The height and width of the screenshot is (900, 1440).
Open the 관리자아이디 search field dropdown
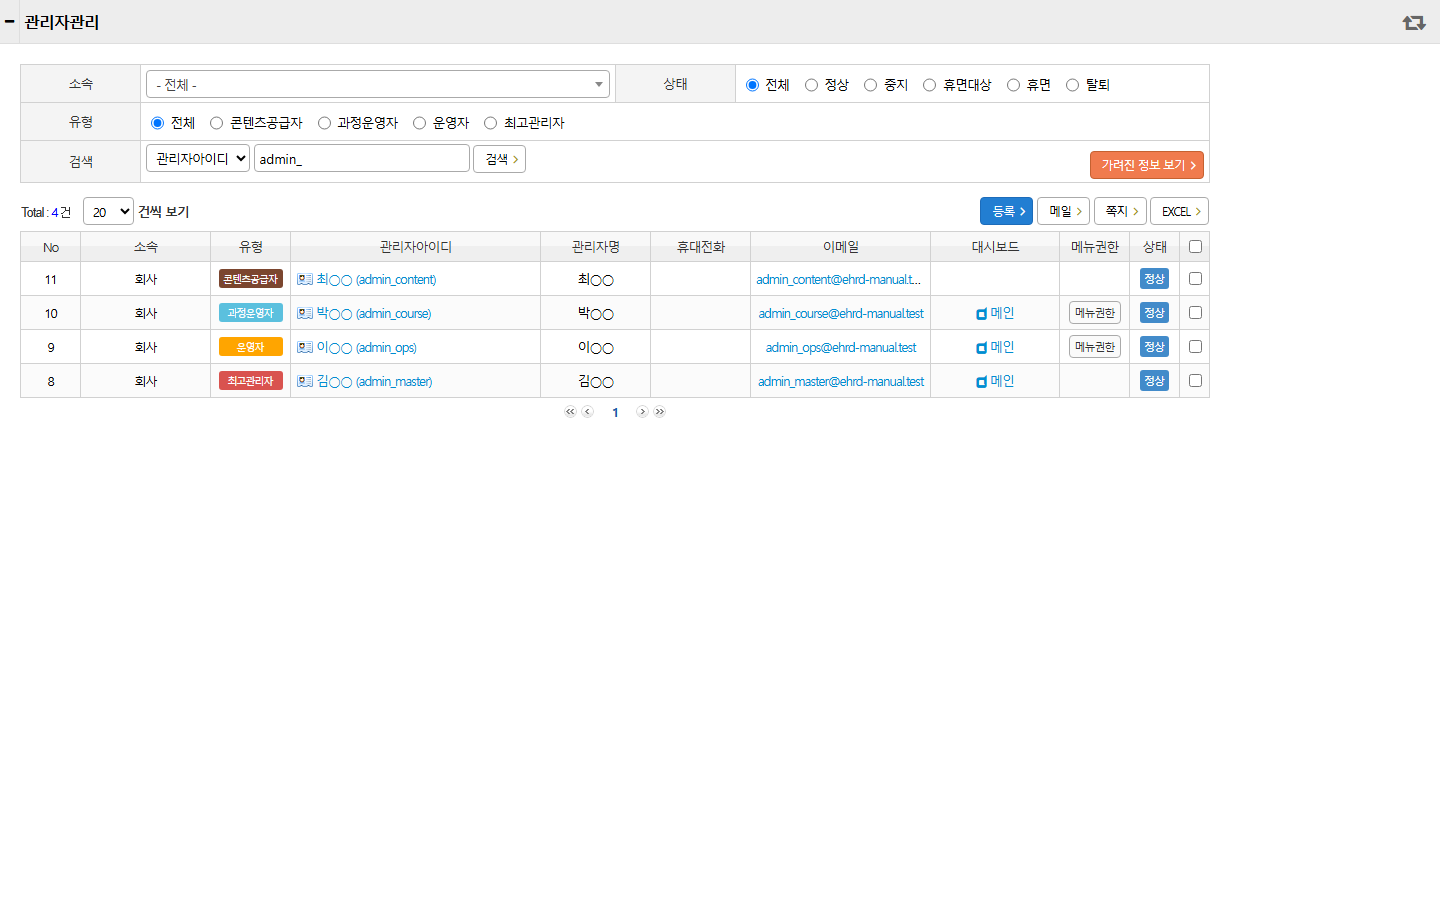[198, 158]
